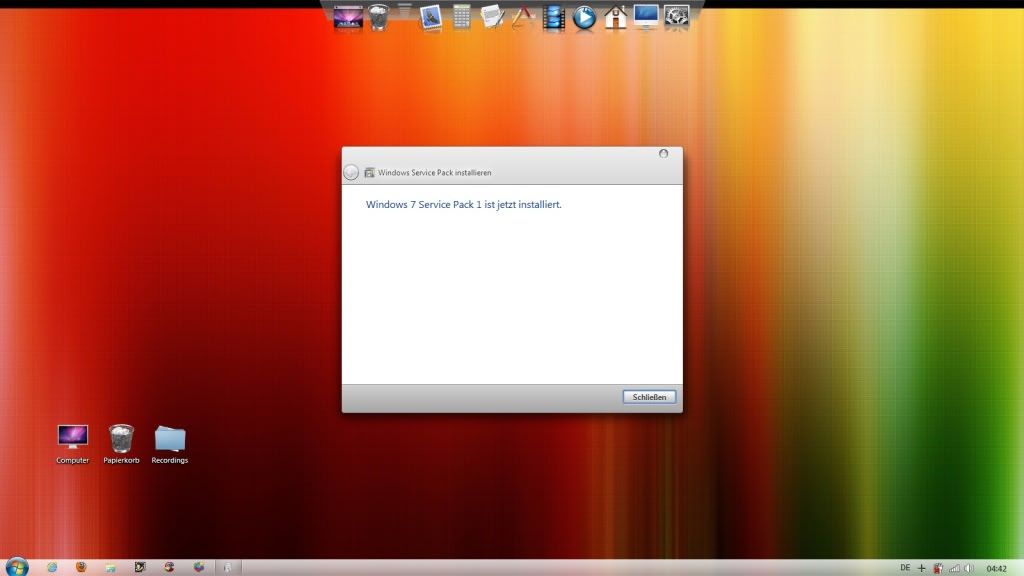Viewport: 1024px width, 576px height.
Task: Click the 'Windows Service Pack installieren' title text
Action: pyautogui.click(x=434, y=172)
